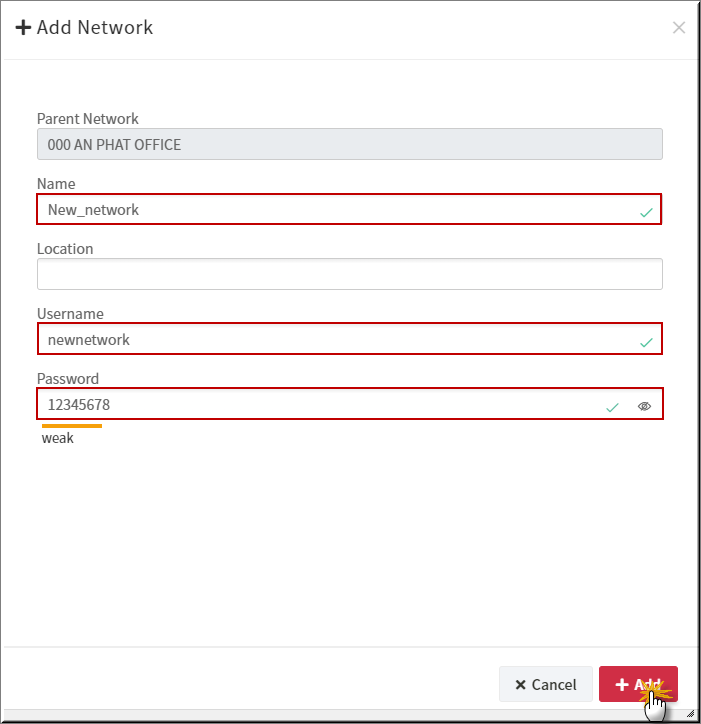Click the Location field label
This screenshot has width=701, height=724.
(x=65, y=249)
